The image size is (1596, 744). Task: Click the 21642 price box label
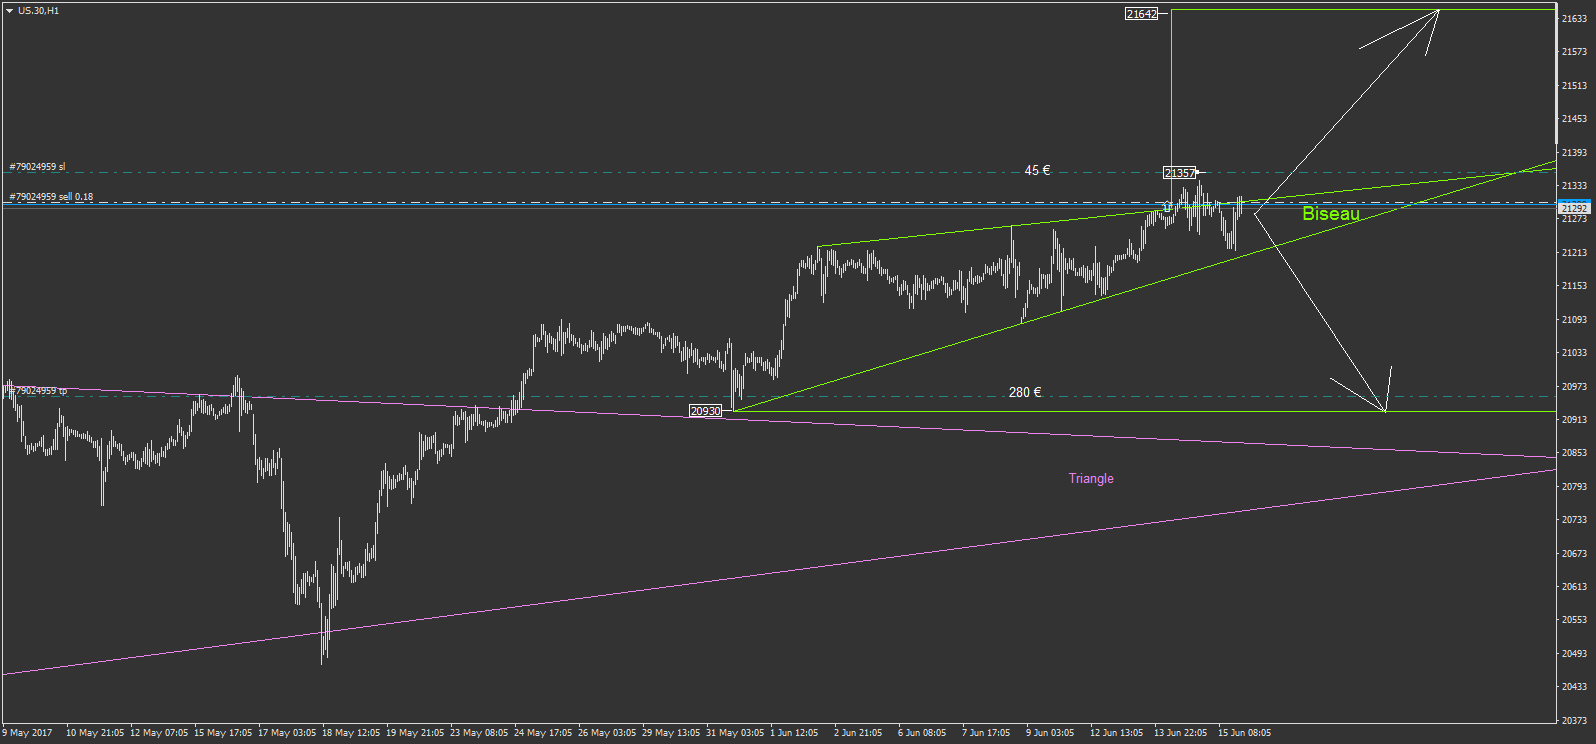[x=1141, y=14]
